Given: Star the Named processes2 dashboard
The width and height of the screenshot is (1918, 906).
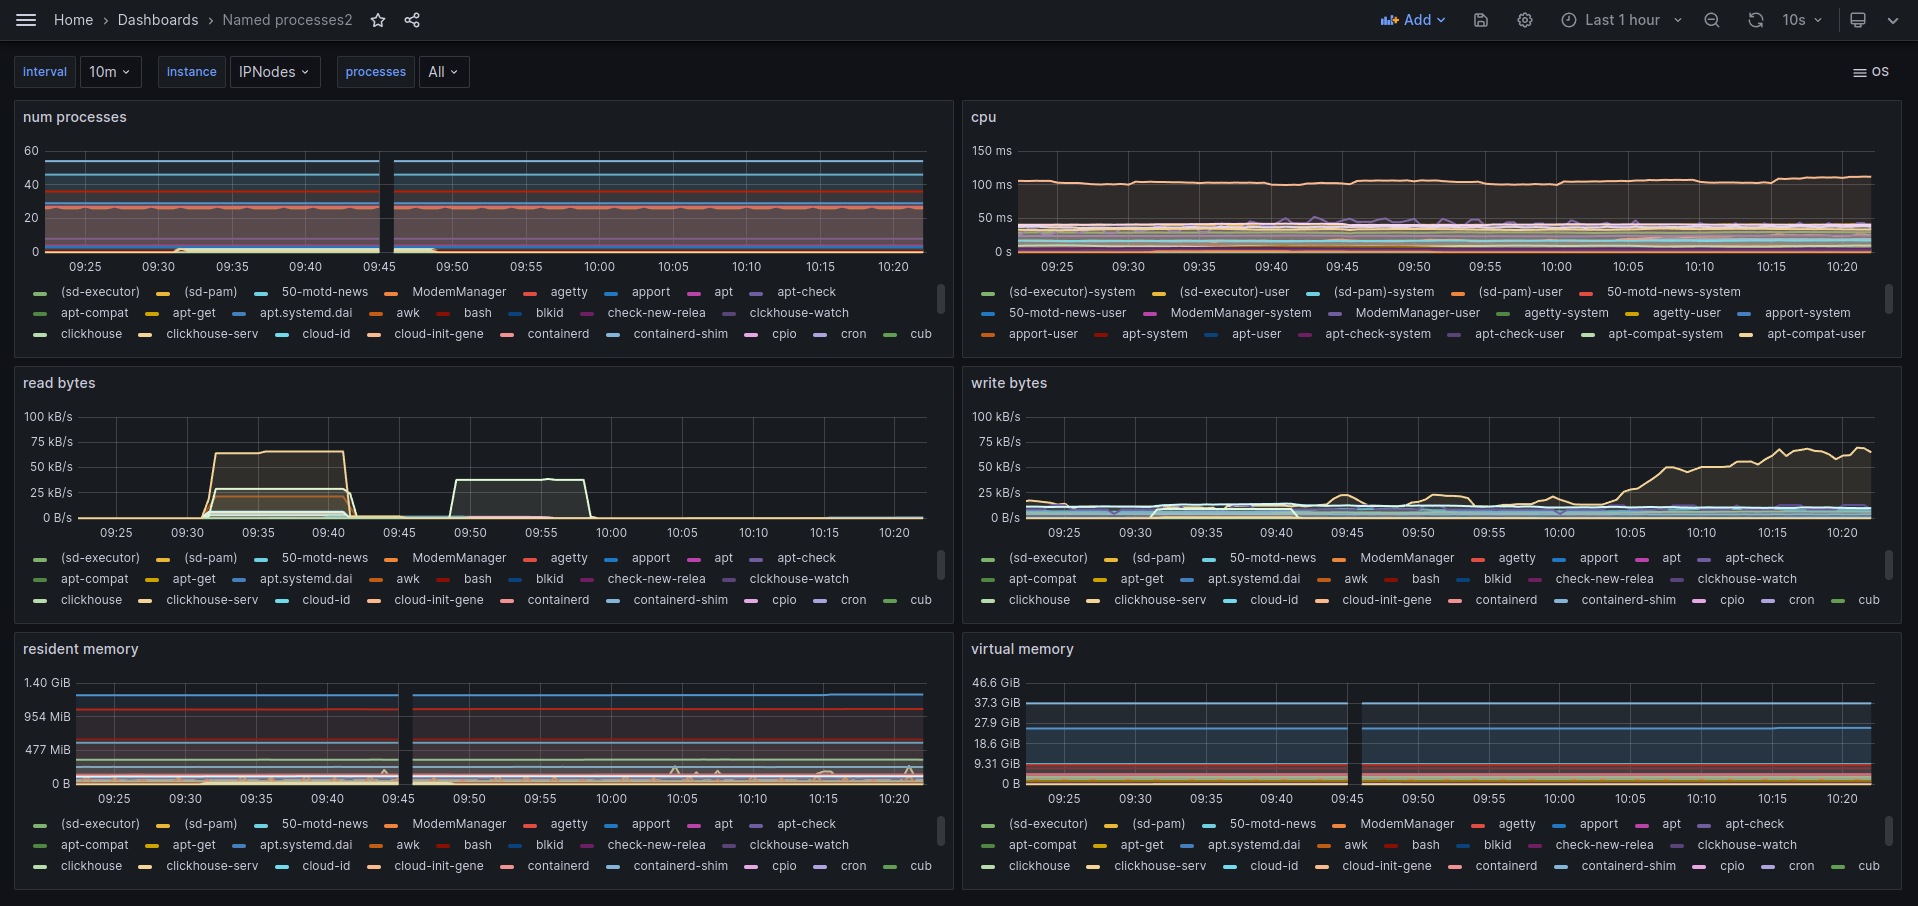Looking at the screenshot, I should point(378,20).
